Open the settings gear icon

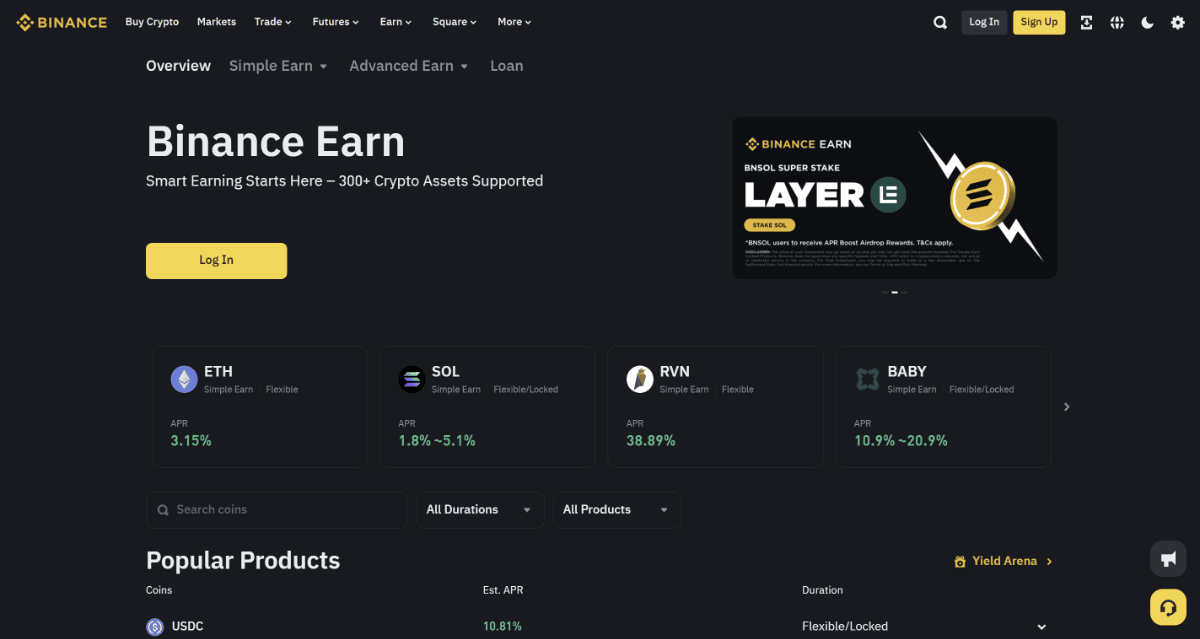1177,21
